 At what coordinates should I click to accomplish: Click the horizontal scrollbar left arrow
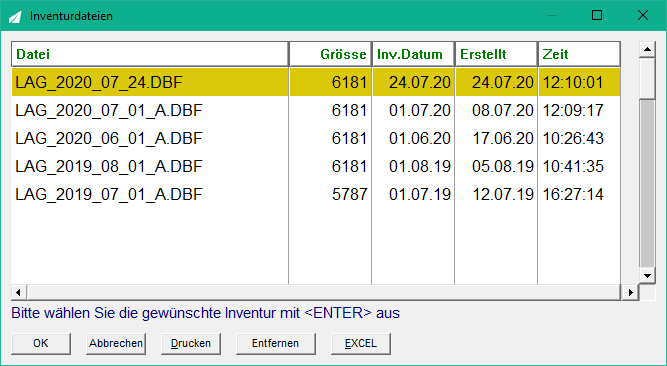(18, 292)
